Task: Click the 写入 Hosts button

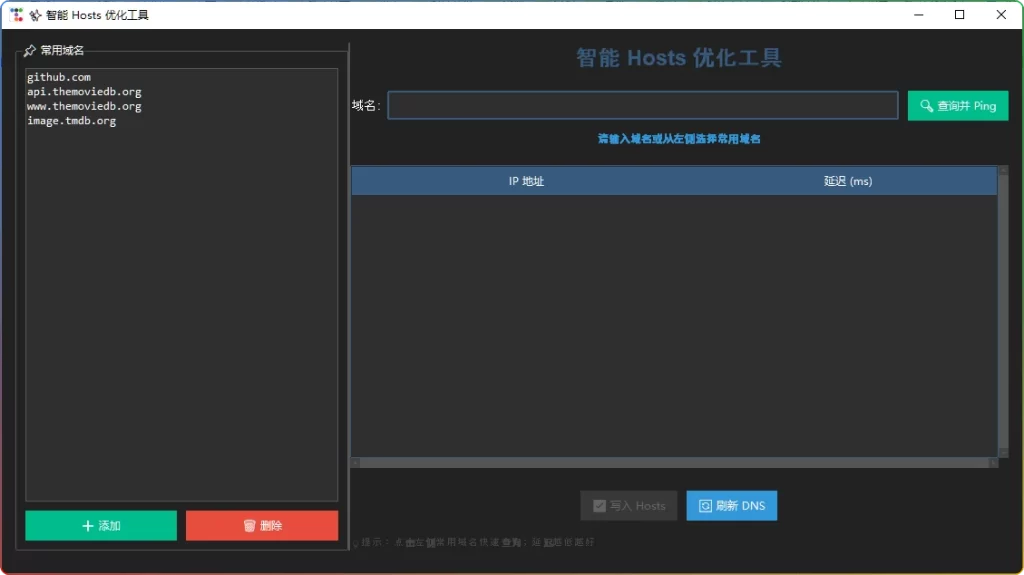Action: [628, 506]
